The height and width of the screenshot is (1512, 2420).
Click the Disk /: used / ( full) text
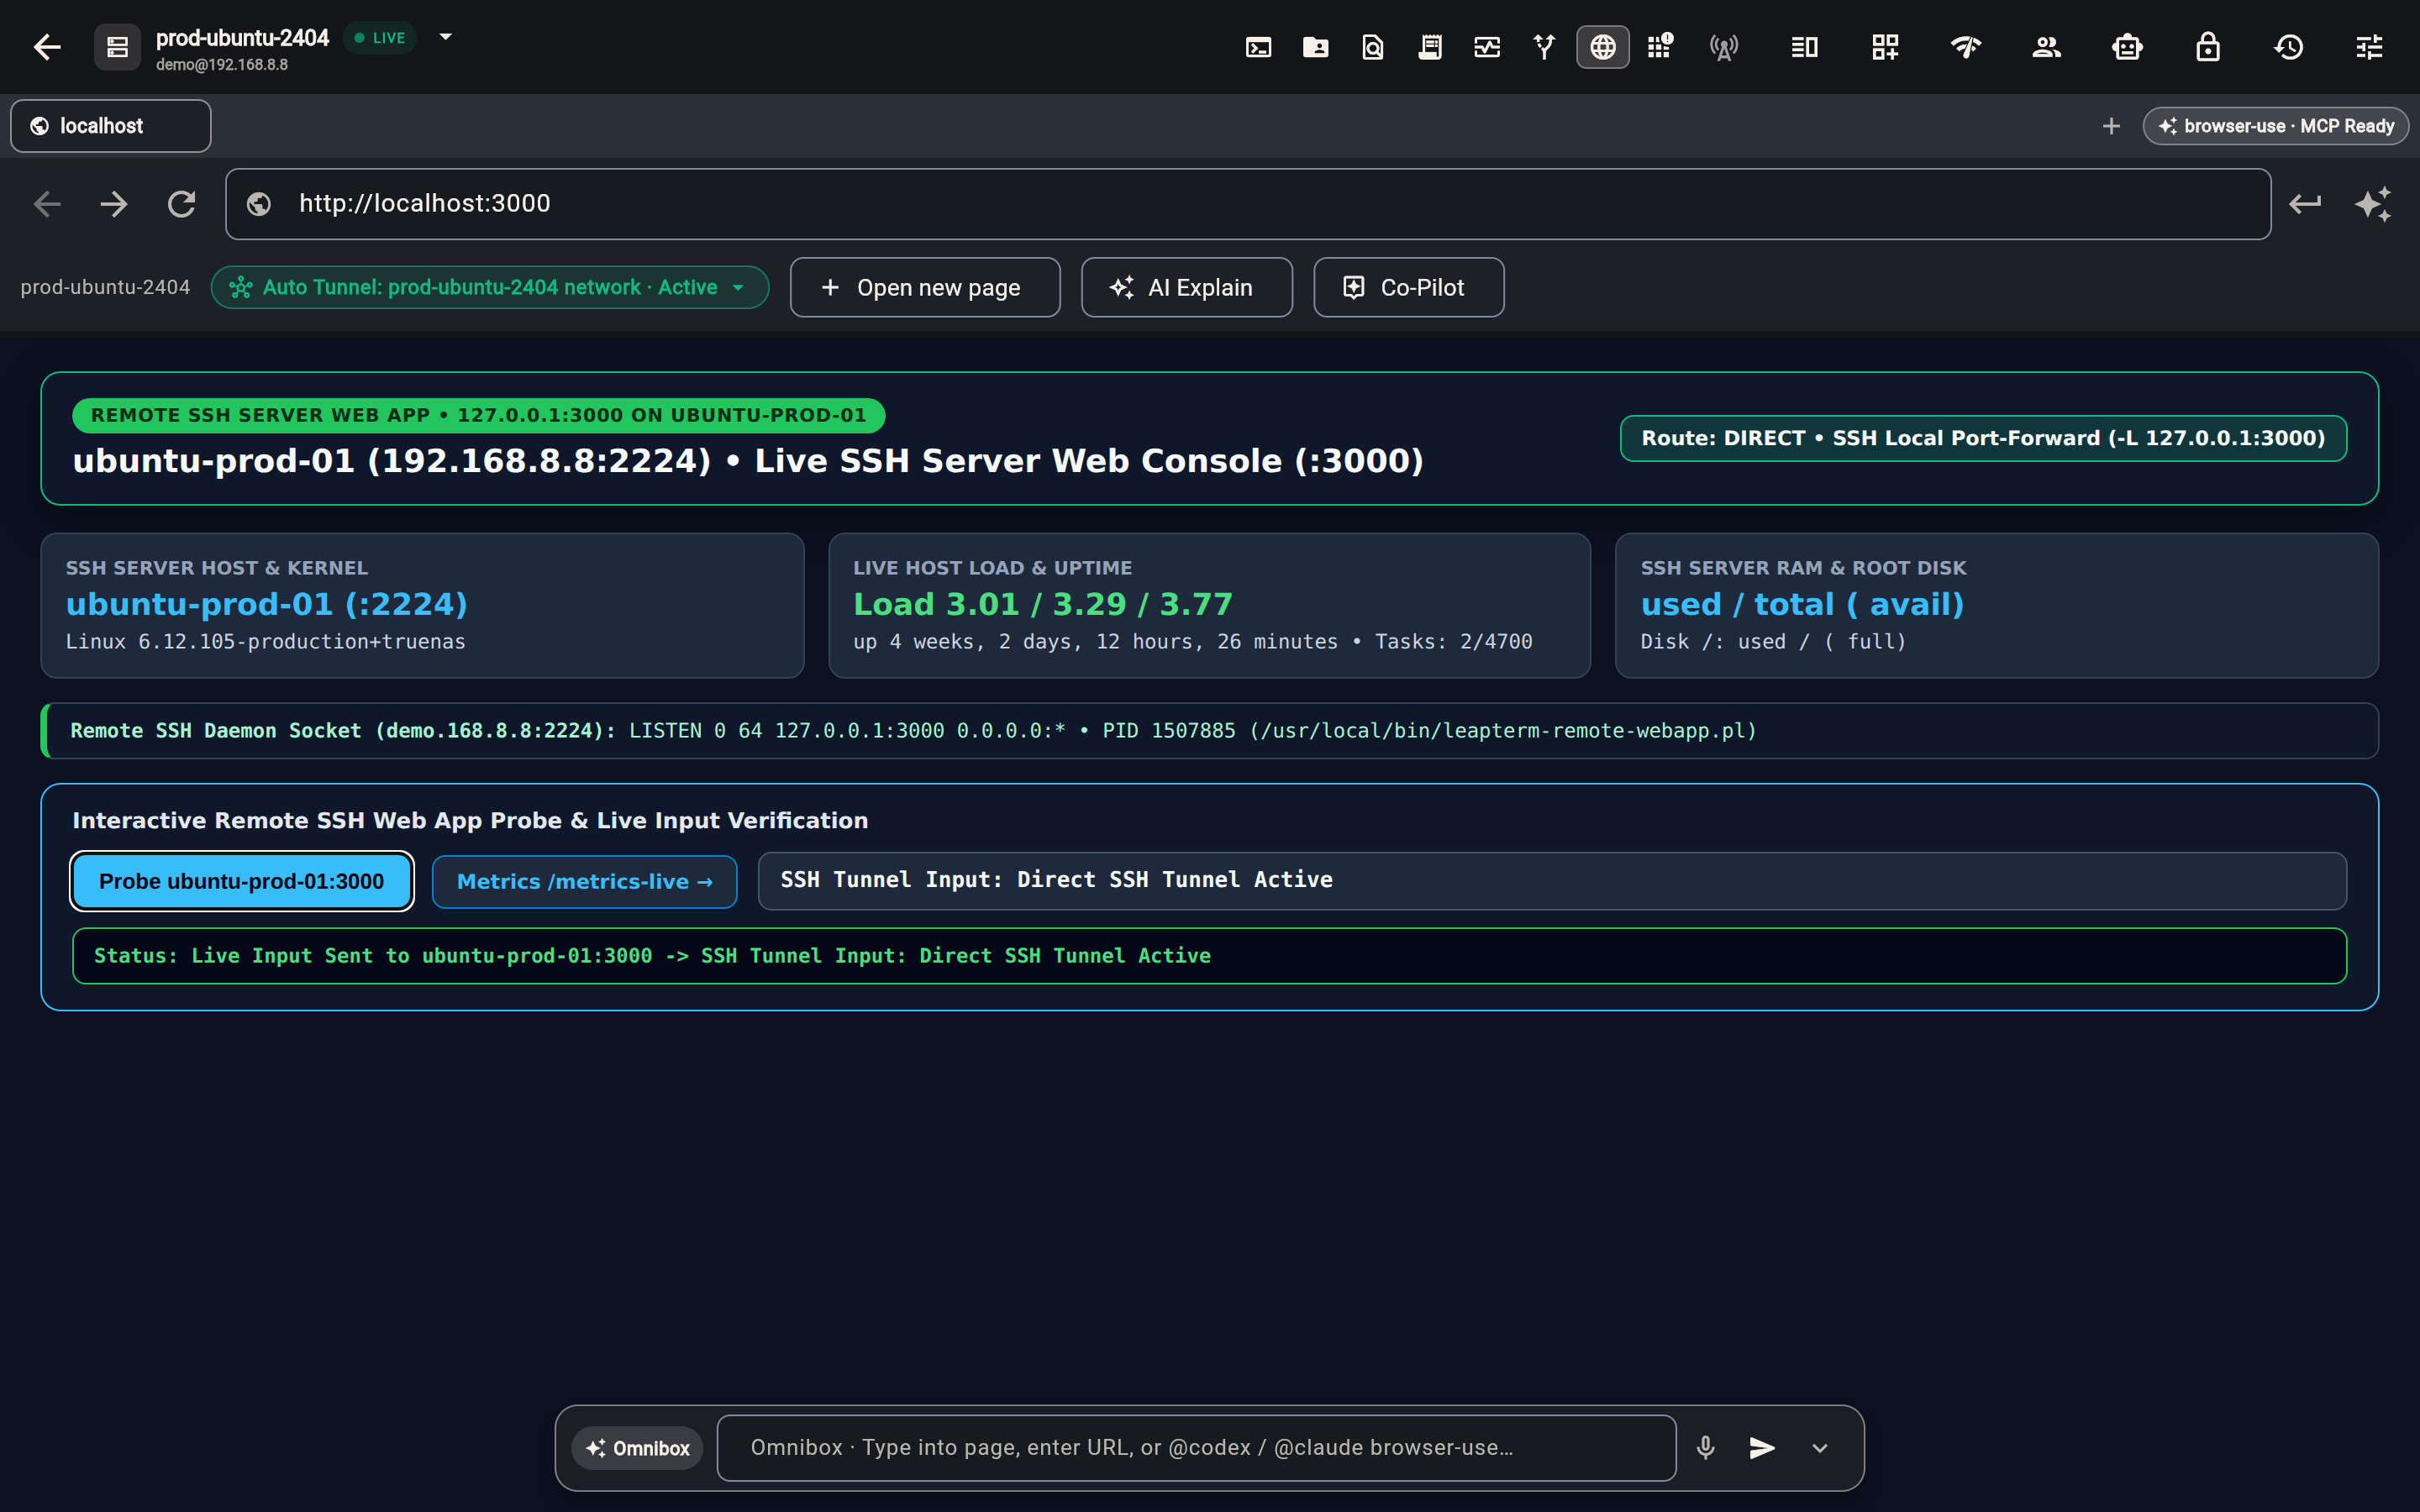1773,642
